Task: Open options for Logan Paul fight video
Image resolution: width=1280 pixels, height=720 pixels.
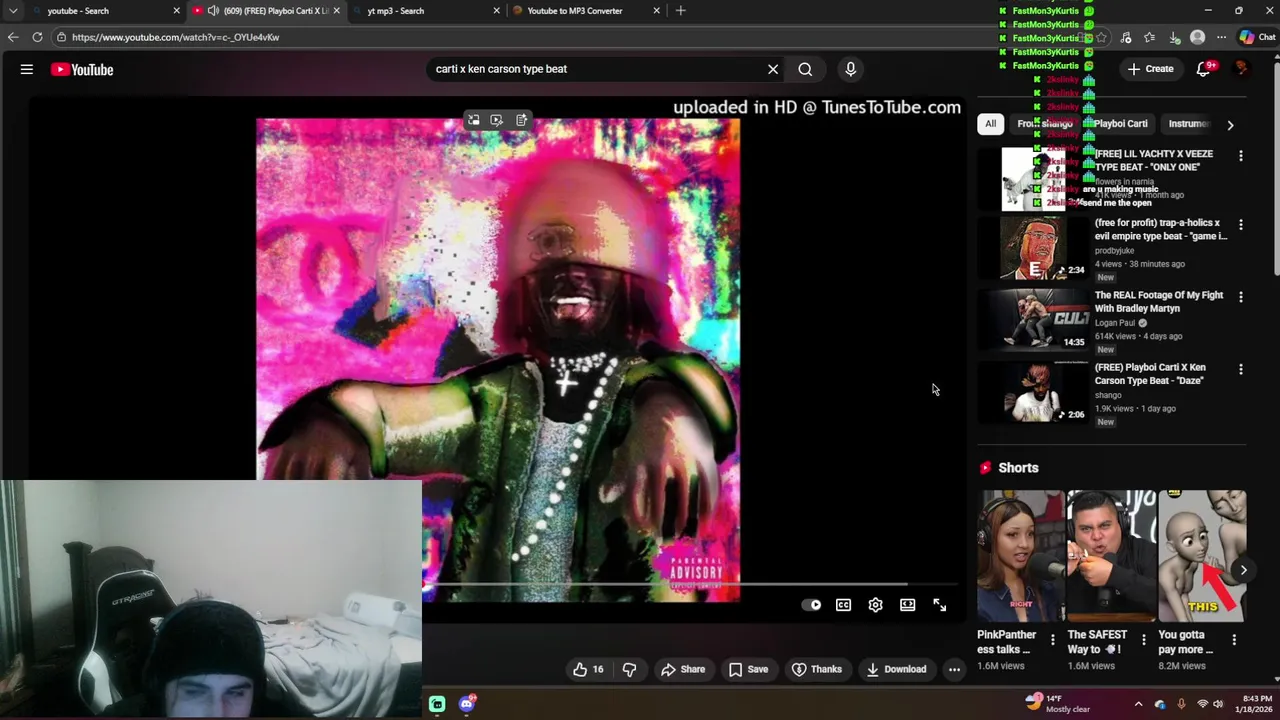Action: coord(1241,297)
